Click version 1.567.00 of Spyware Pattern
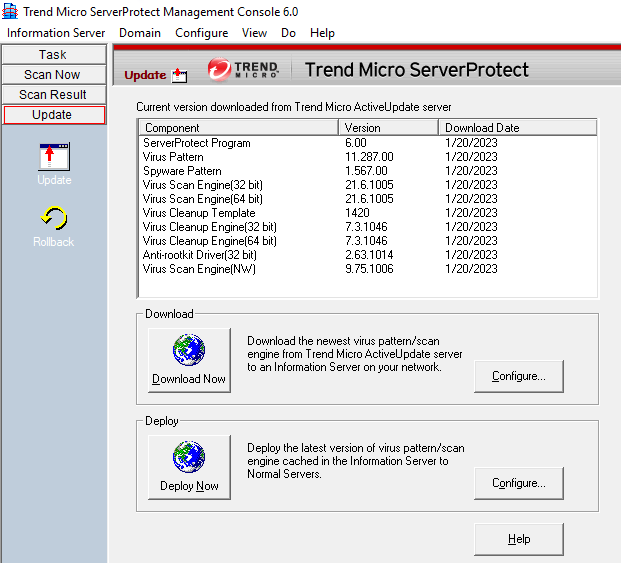The height and width of the screenshot is (563, 621). tap(366, 171)
